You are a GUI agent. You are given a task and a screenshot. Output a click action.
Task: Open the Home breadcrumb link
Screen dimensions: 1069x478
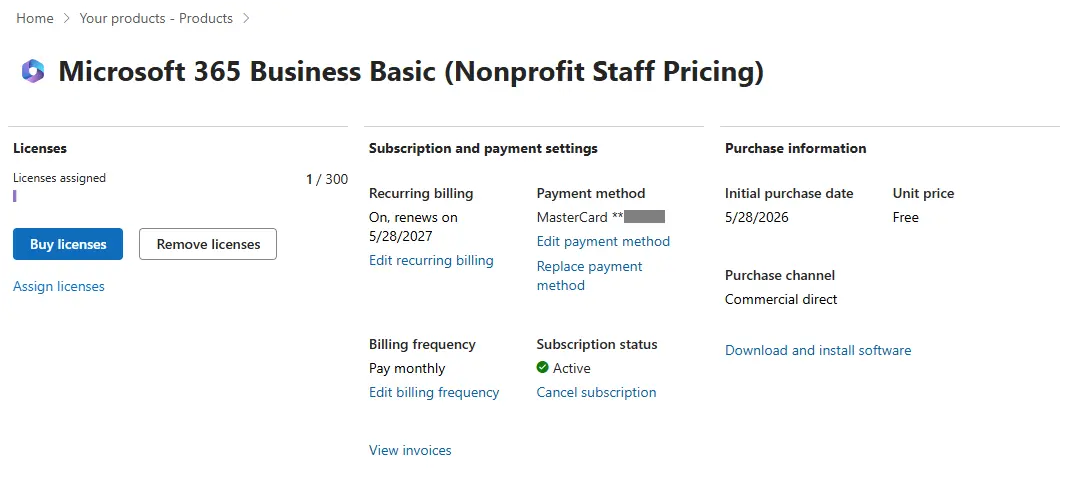coord(35,18)
